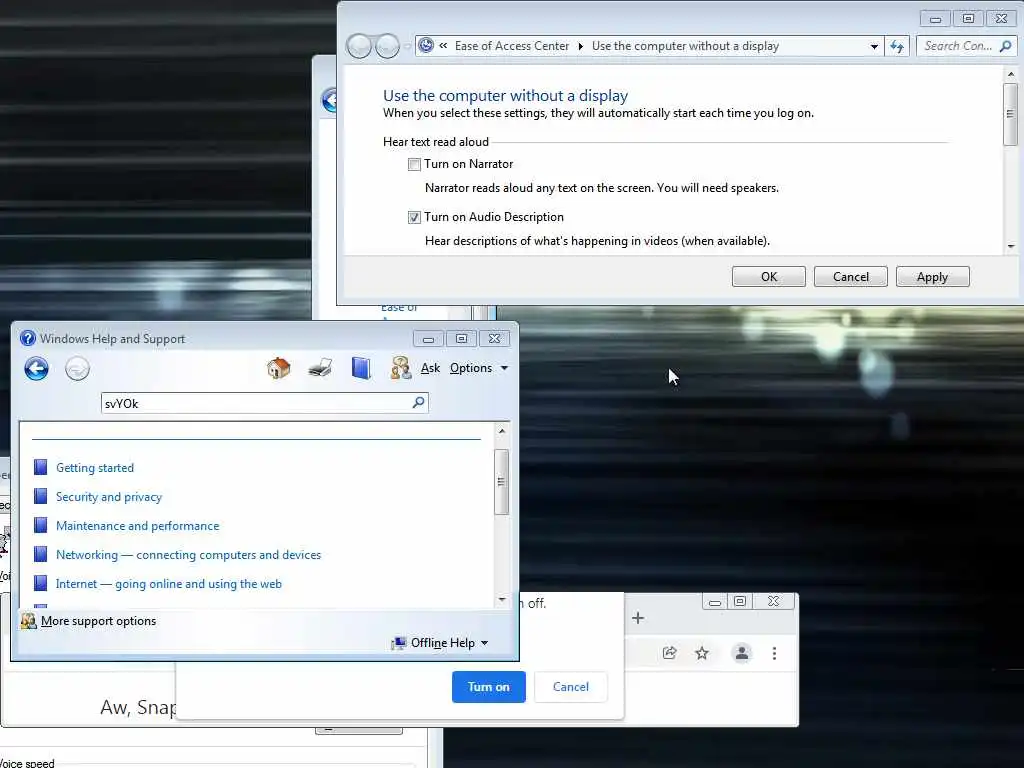Click Cancel in Ease of Access window
Image resolution: width=1024 pixels, height=768 pixels.
click(x=850, y=277)
